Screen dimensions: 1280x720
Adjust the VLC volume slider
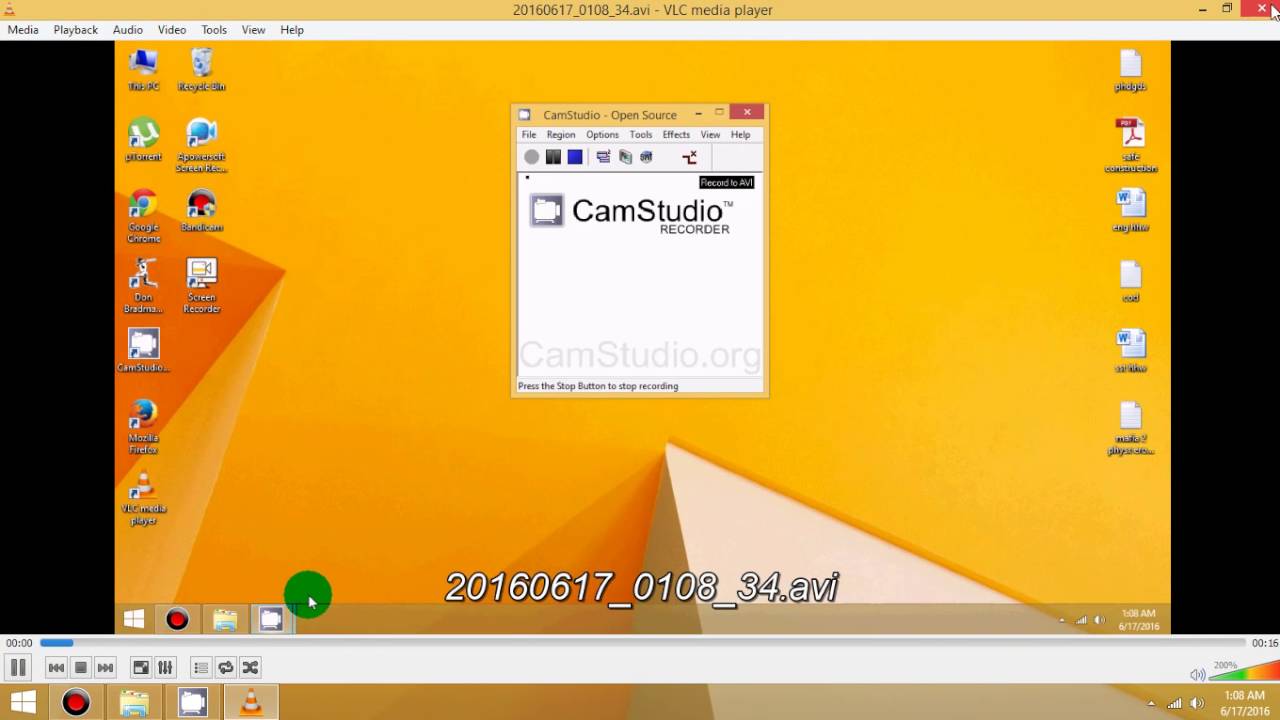tap(1243, 673)
